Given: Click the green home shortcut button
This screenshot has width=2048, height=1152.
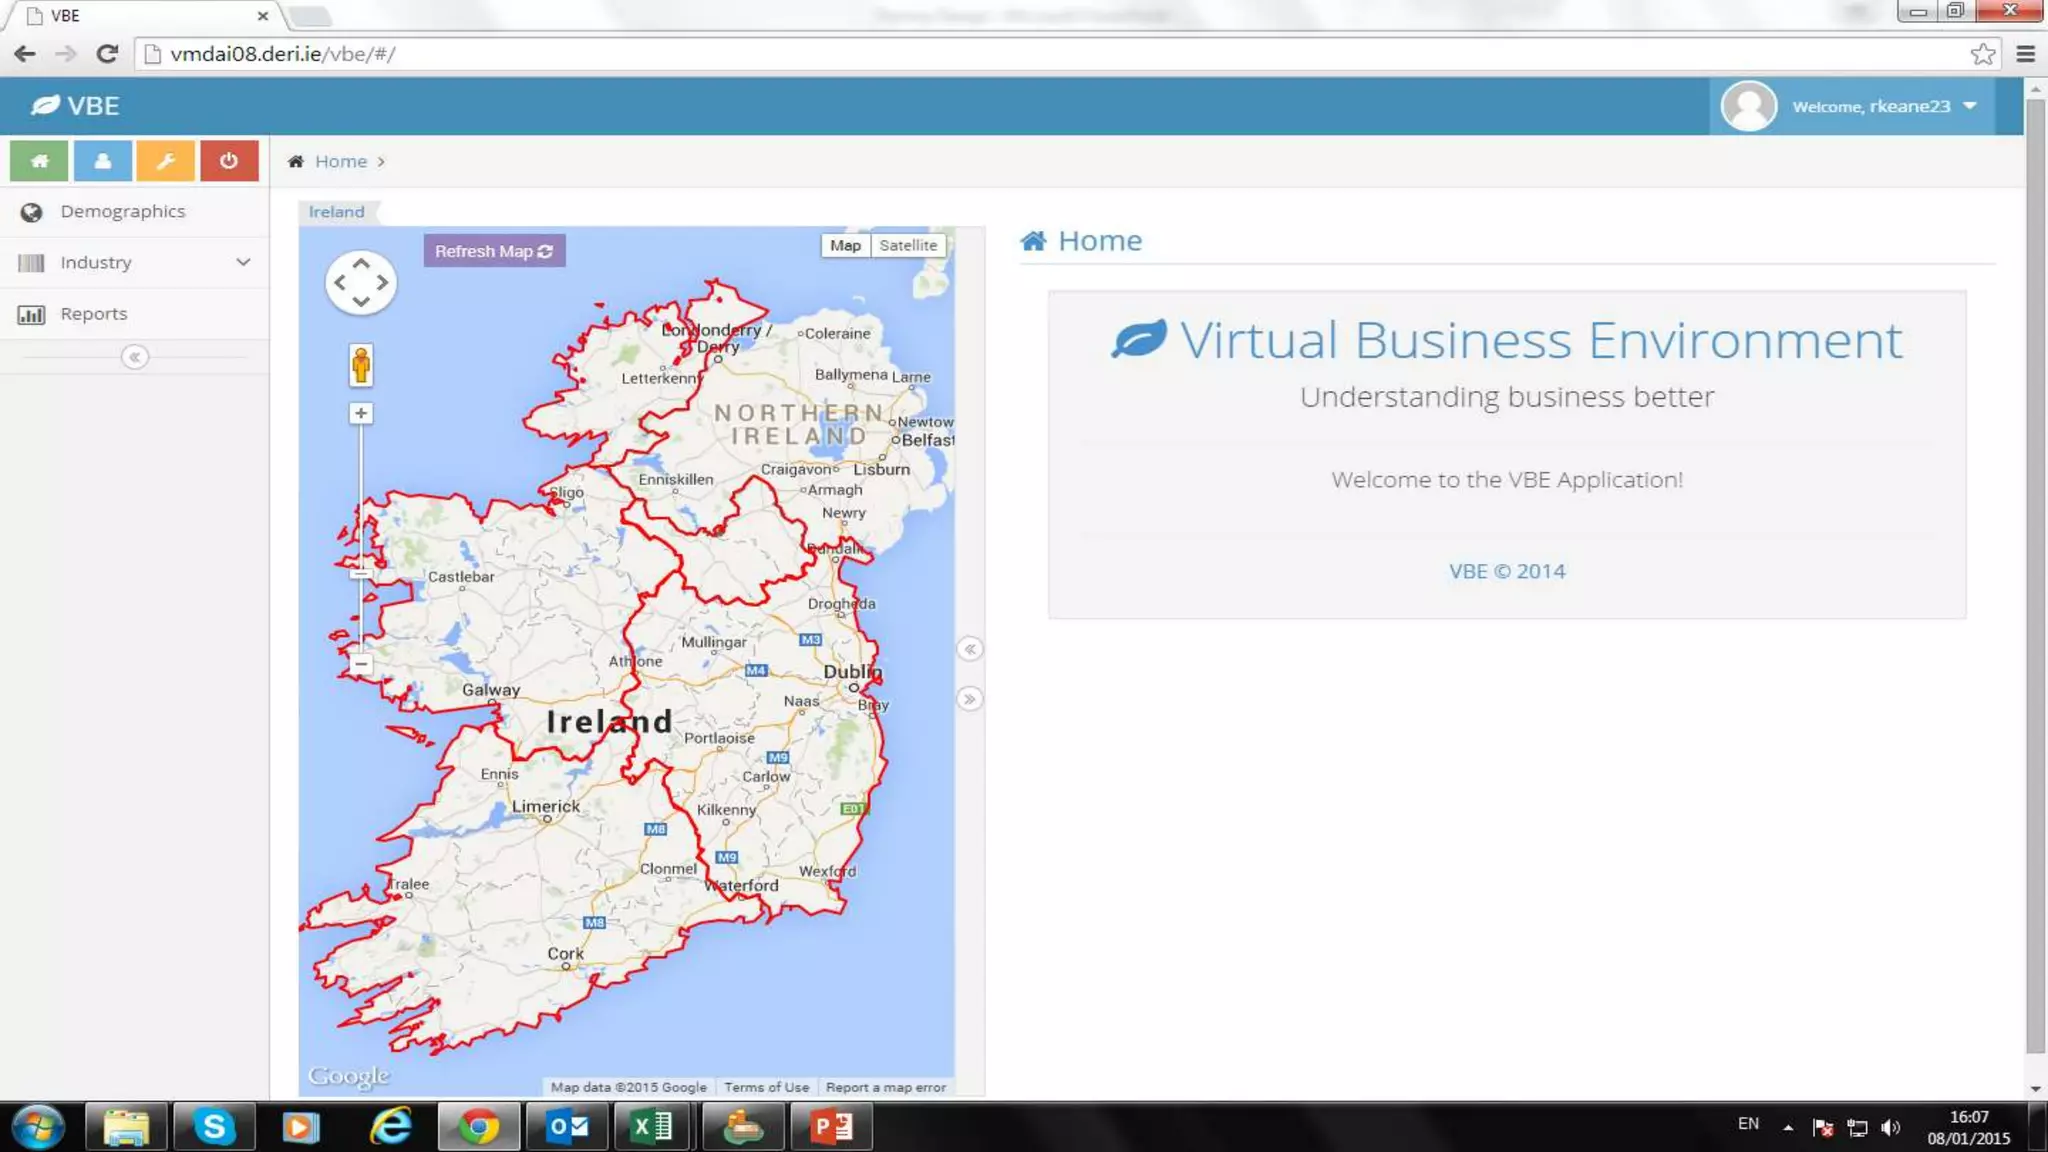Looking at the screenshot, I should (x=39, y=161).
